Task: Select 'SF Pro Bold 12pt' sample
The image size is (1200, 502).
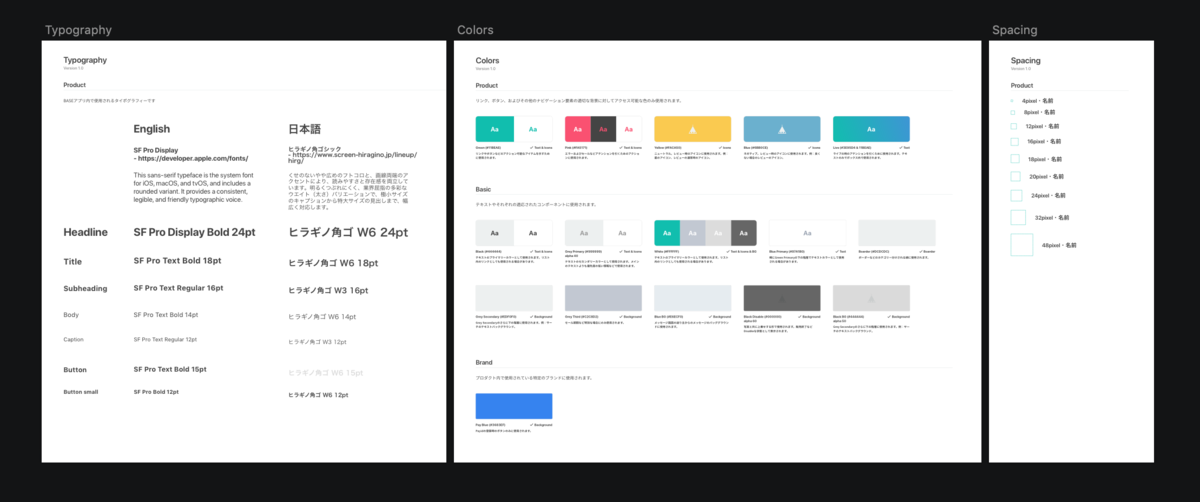Action: pyautogui.click(x=156, y=392)
